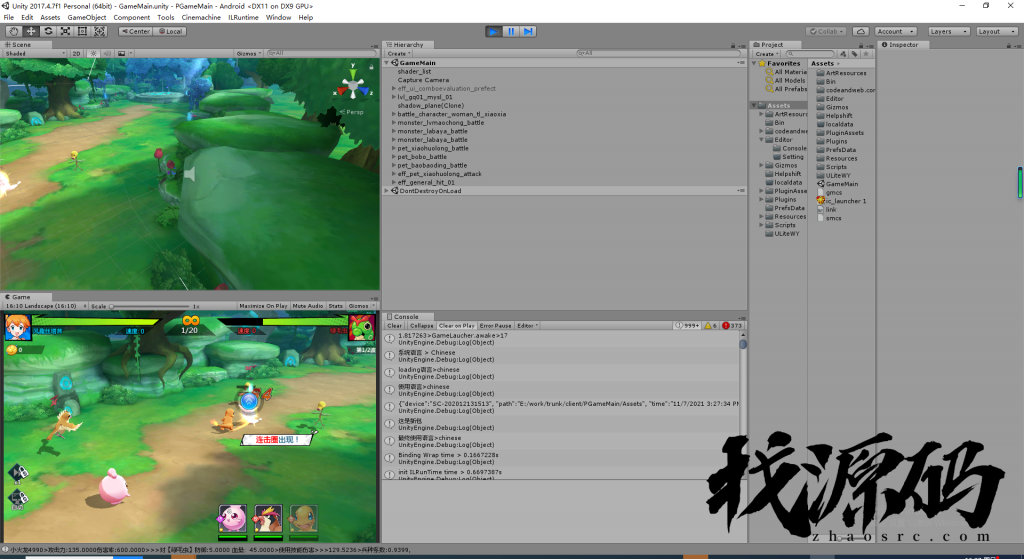Viewport: 1024px width, 559px height.
Task: Toggle console errors count 373
Action: [732, 325]
